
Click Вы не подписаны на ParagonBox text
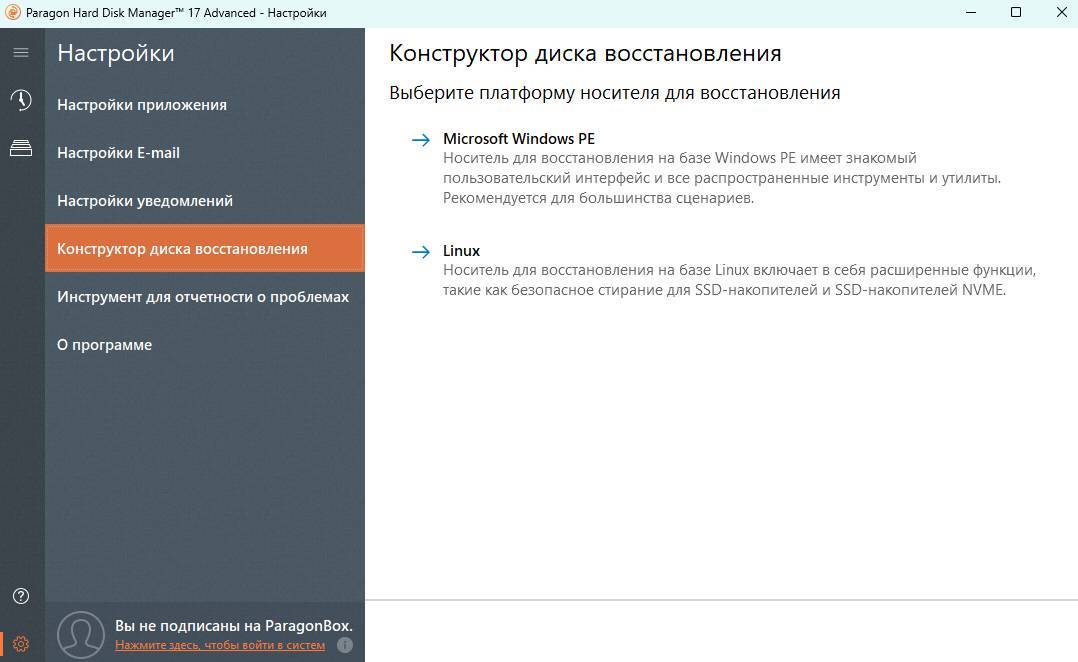pyautogui.click(x=234, y=626)
